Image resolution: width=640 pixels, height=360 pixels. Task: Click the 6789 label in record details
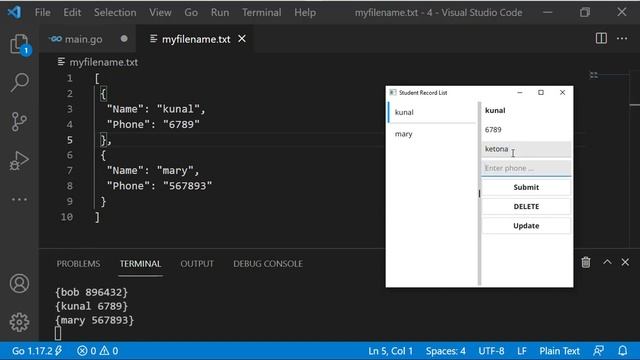point(493,130)
